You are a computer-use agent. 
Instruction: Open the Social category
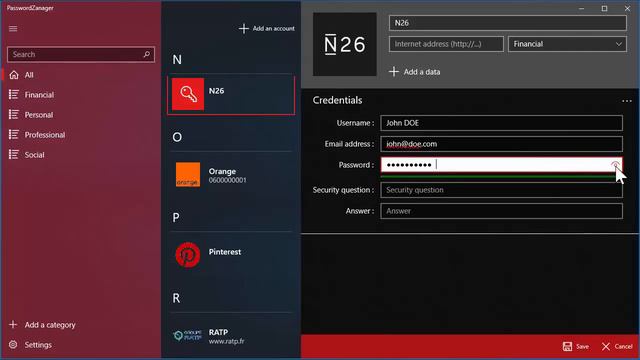[81, 155]
